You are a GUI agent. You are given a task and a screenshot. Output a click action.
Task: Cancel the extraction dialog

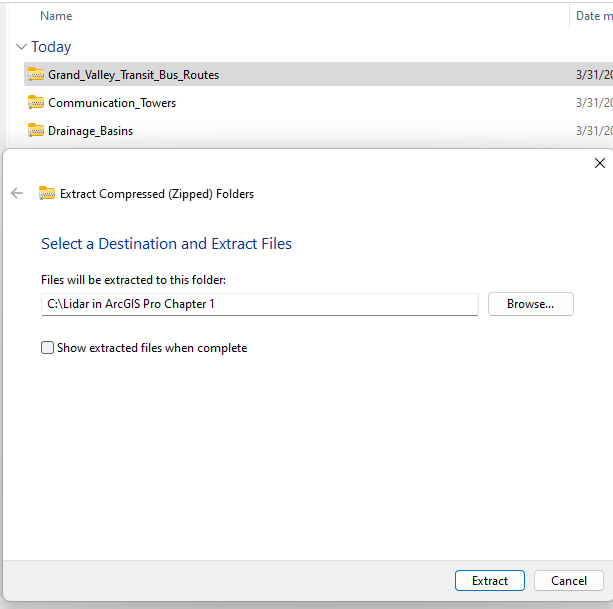coord(569,580)
